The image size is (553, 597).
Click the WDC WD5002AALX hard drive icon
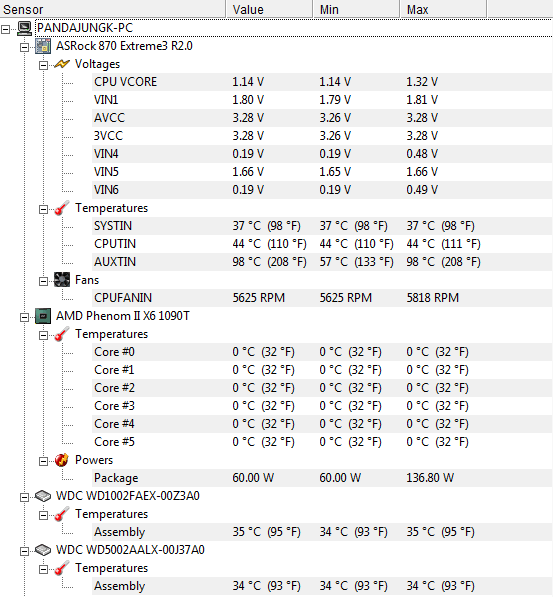pos(43,550)
